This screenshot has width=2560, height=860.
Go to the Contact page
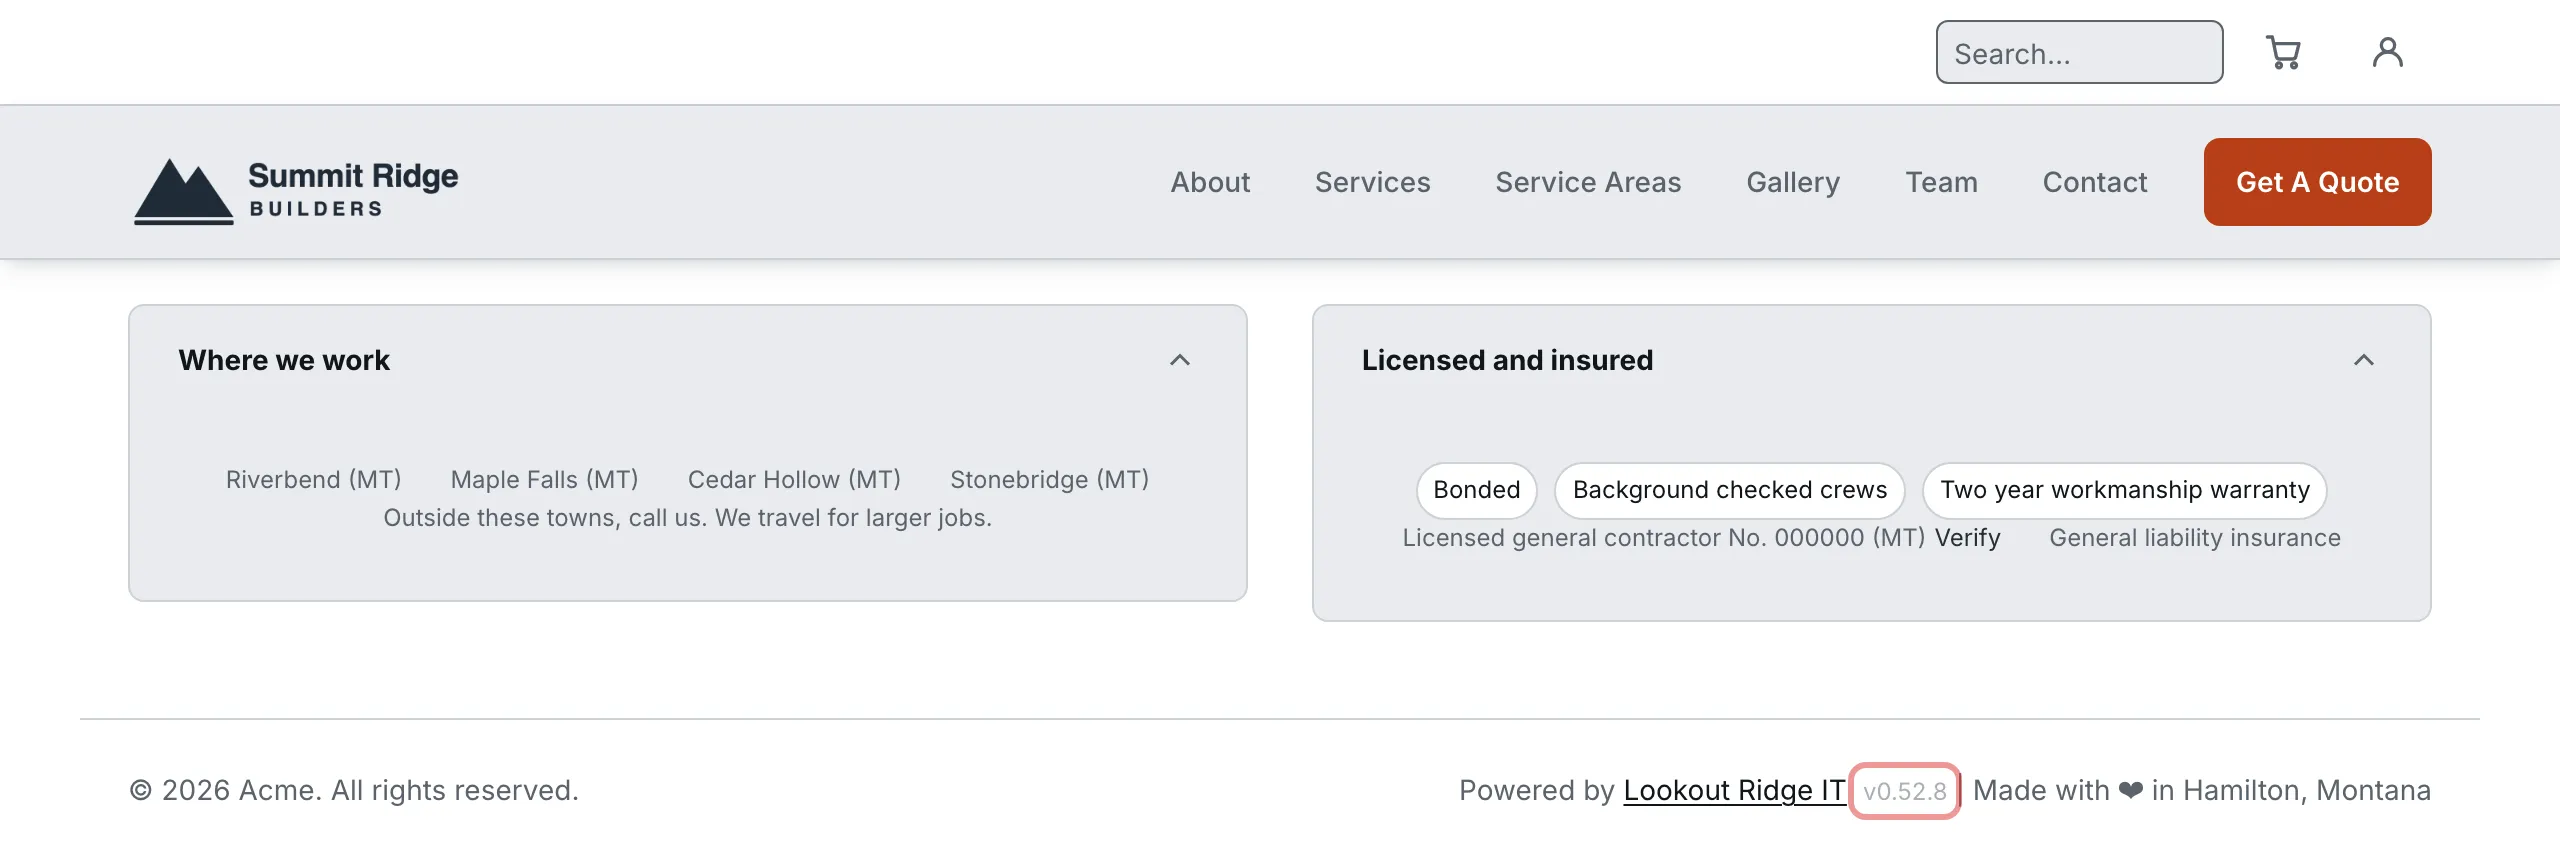click(x=2095, y=182)
